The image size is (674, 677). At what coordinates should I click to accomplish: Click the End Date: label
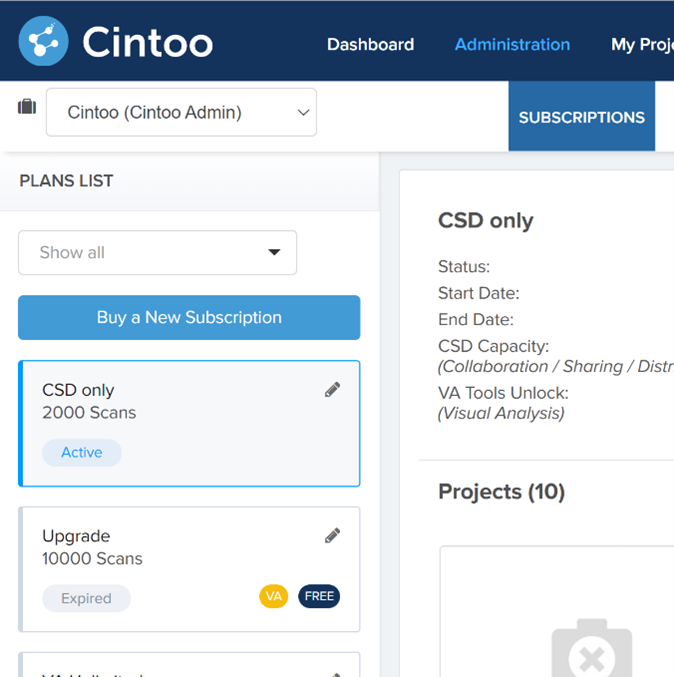[x=476, y=320]
